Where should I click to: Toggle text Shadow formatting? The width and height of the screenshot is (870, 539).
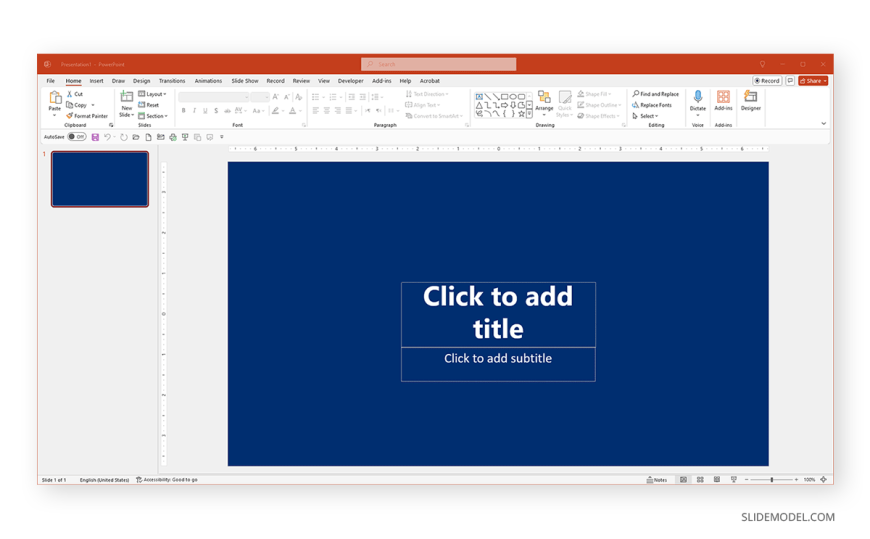(x=216, y=111)
